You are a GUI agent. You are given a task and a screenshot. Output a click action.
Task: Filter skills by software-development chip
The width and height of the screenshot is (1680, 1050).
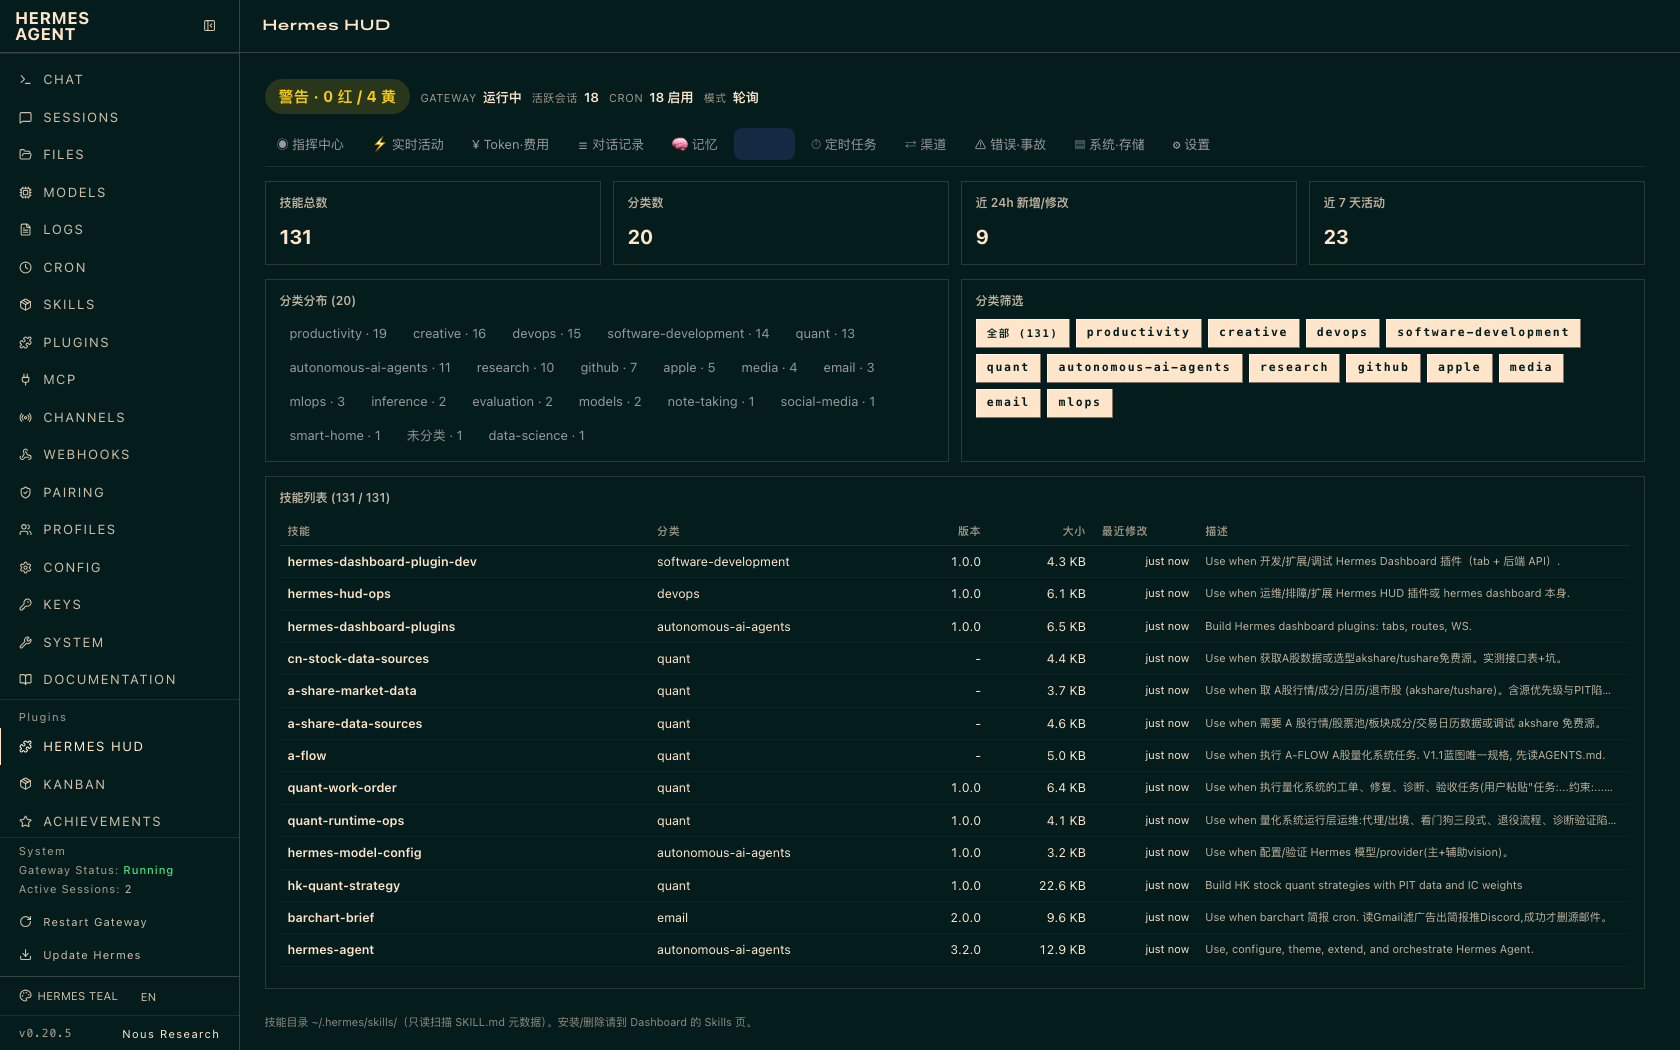(x=1483, y=333)
